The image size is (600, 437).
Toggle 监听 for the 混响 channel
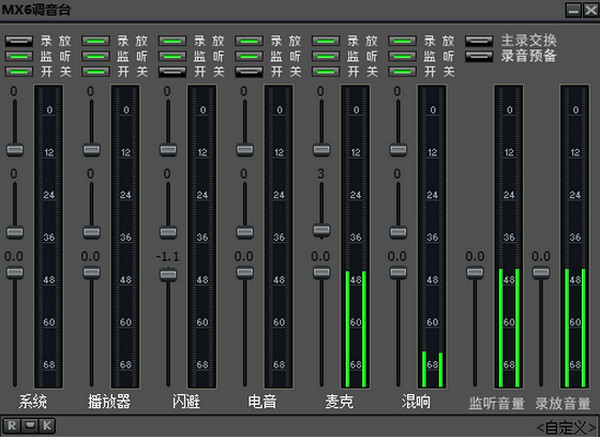point(402,56)
